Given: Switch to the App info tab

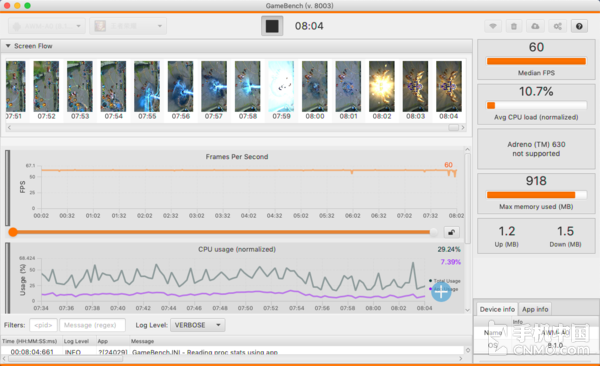Looking at the screenshot, I should [535, 309].
